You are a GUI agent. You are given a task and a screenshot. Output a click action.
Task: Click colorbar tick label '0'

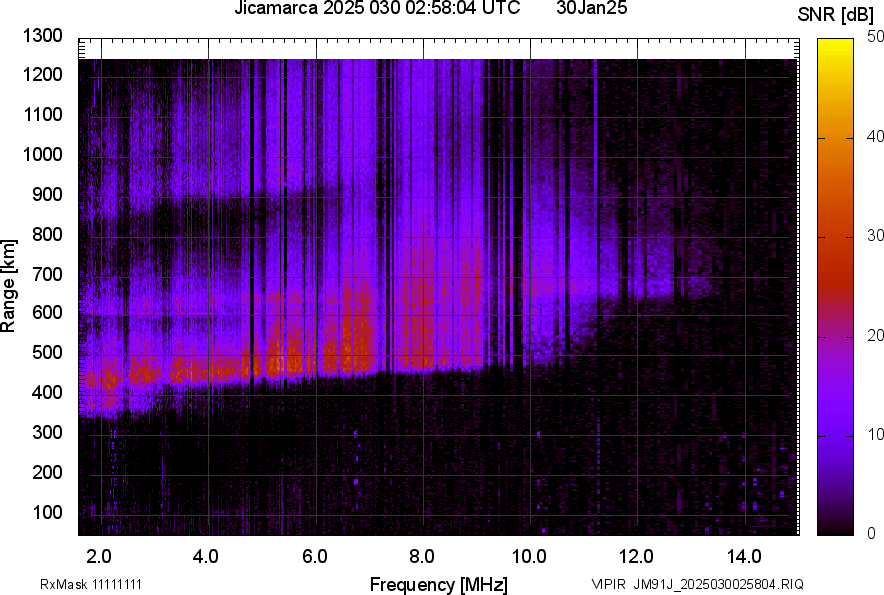coord(872,533)
